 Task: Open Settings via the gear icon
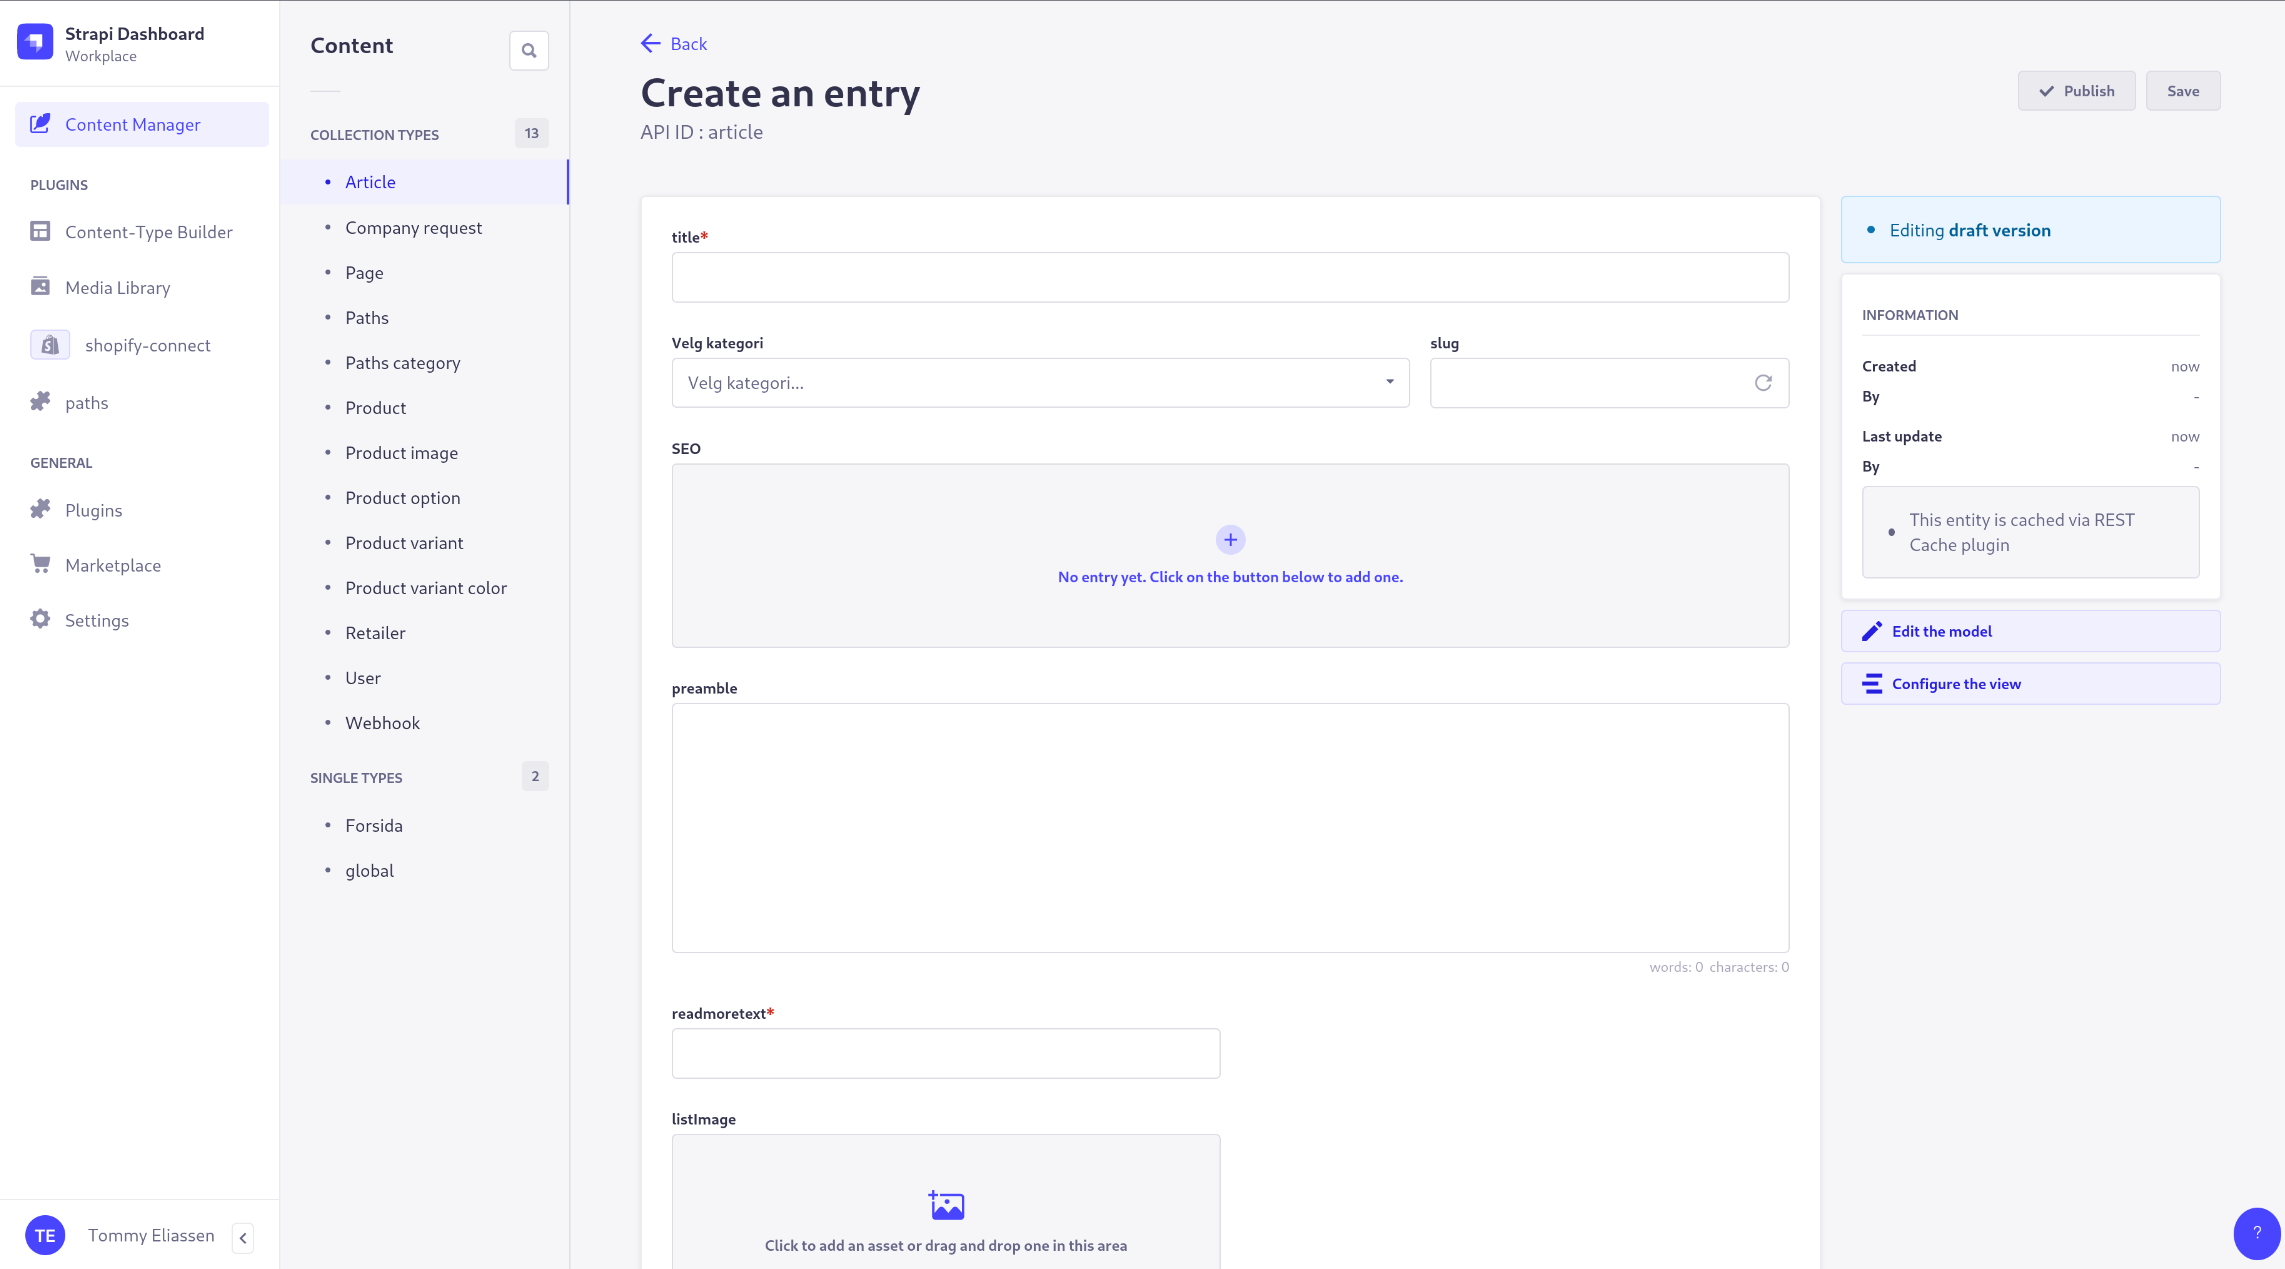(41, 619)
